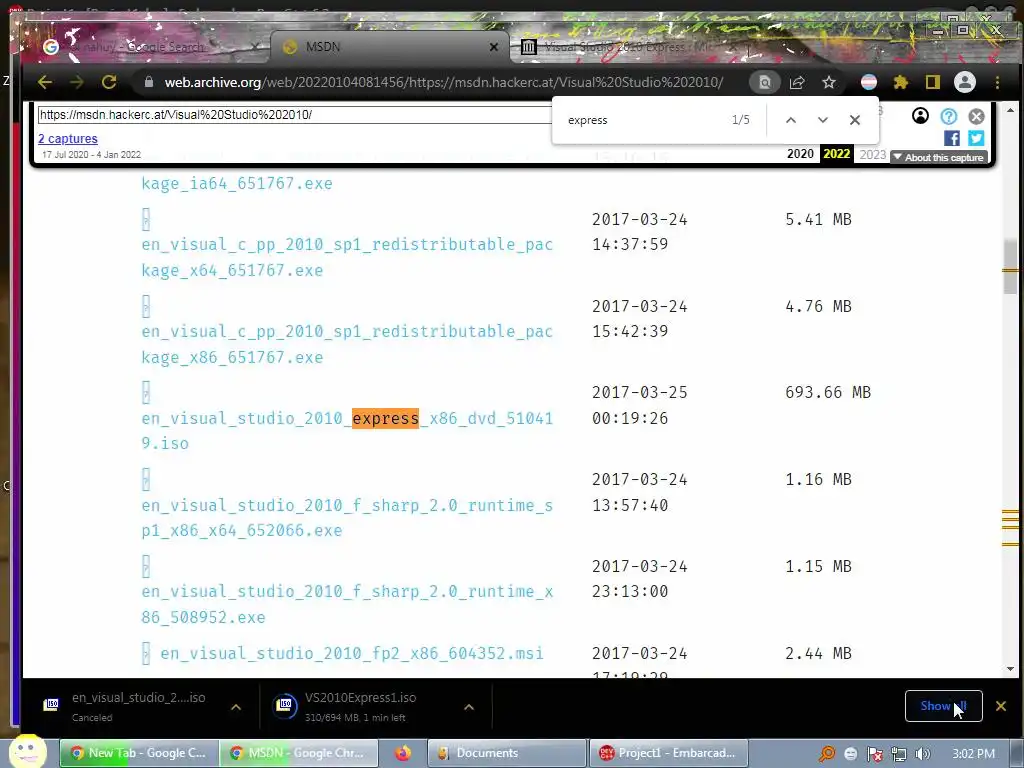
Task: Click the scroll-up arrow of the page scrollbar
Action: 1010,110
